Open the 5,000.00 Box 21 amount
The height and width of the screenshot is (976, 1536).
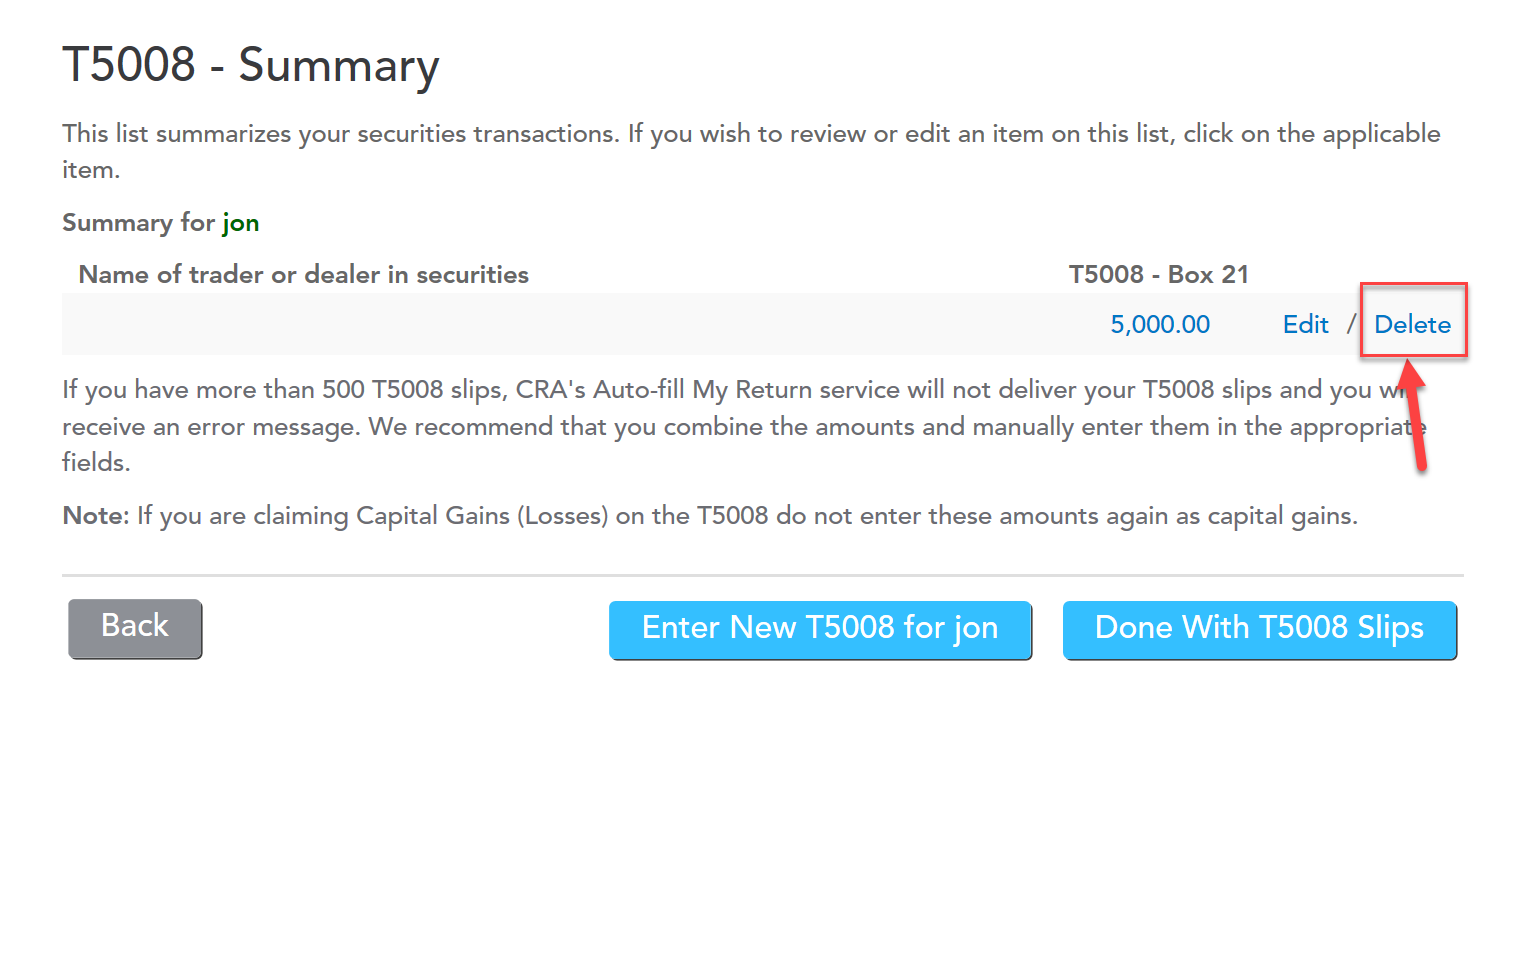[1160, 325]
